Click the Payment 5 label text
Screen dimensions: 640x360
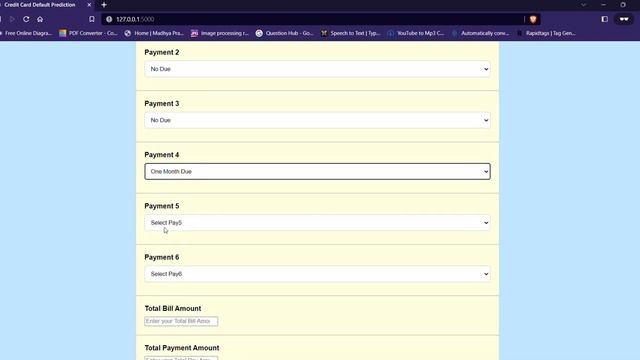(x=162, y=206)
